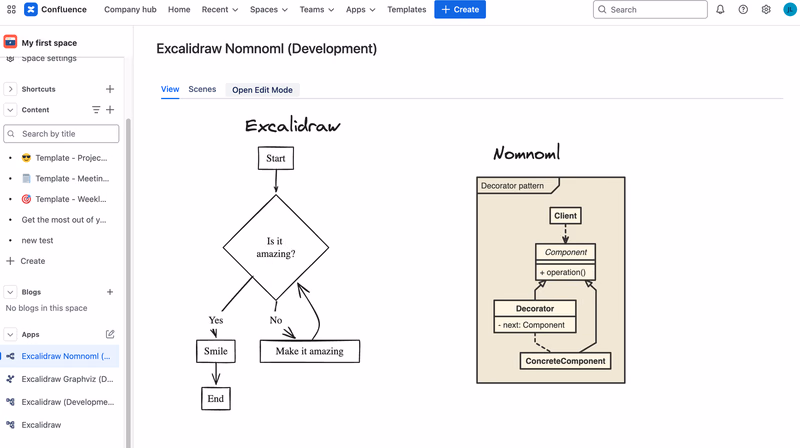Click the blue Create button
800x448 pixels.
(x=460, y=9)
